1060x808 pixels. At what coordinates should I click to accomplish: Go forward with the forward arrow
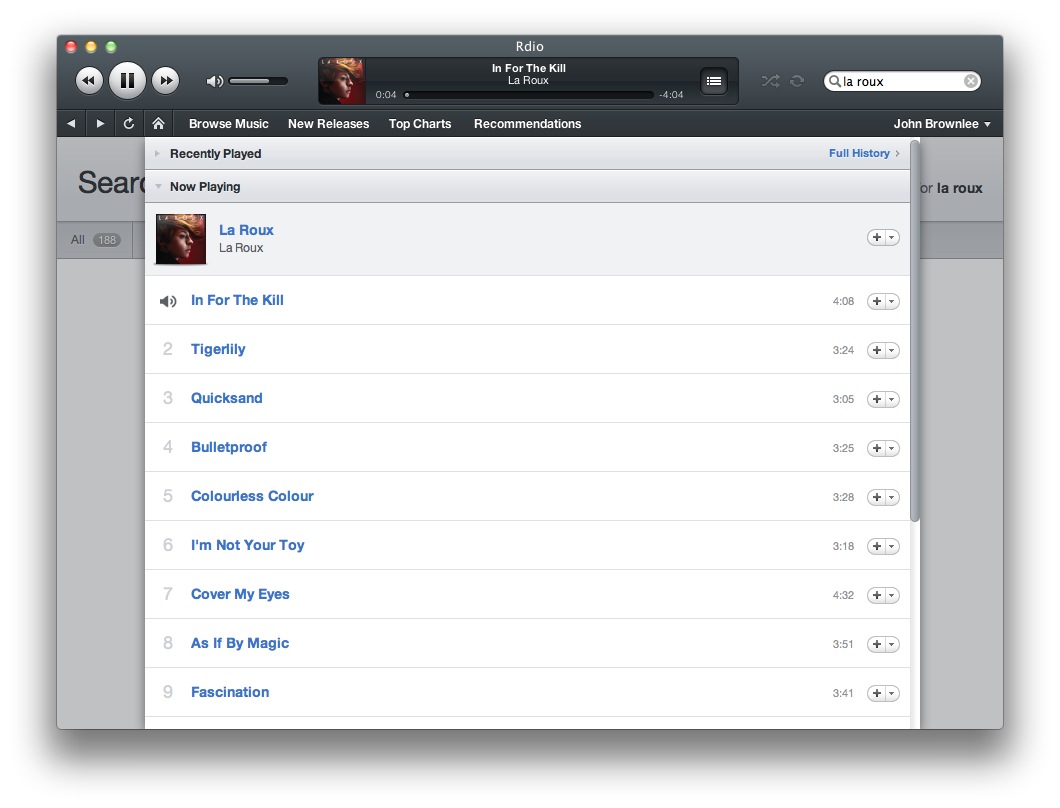coord(100,124)
